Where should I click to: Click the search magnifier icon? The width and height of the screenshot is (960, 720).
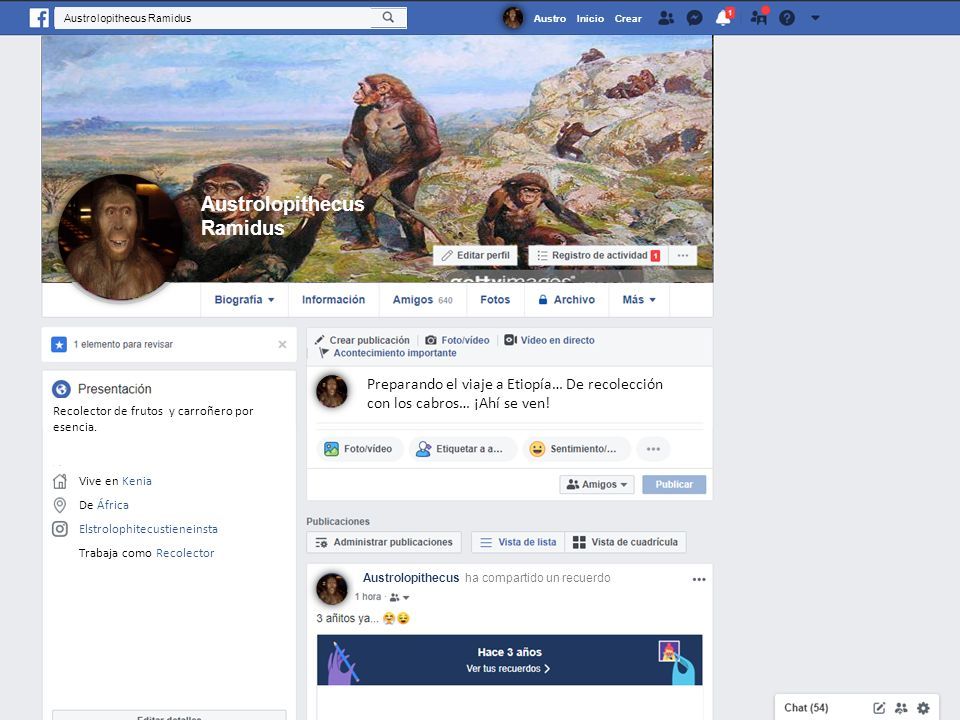point(388,17)
